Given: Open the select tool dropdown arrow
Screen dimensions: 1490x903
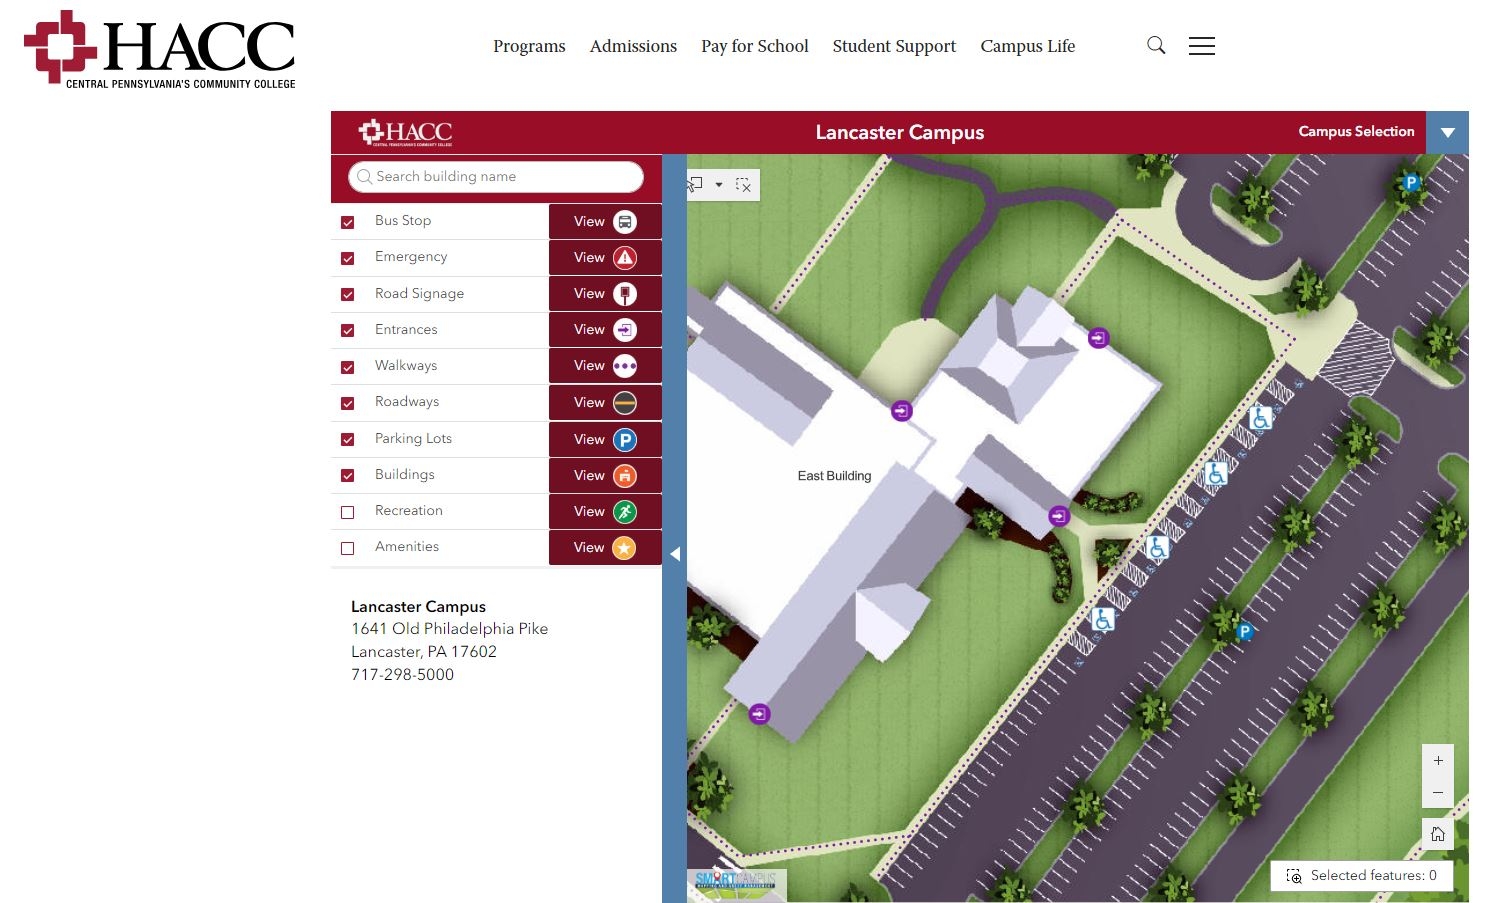Looking at the screenshot, I should pos(718,185).
